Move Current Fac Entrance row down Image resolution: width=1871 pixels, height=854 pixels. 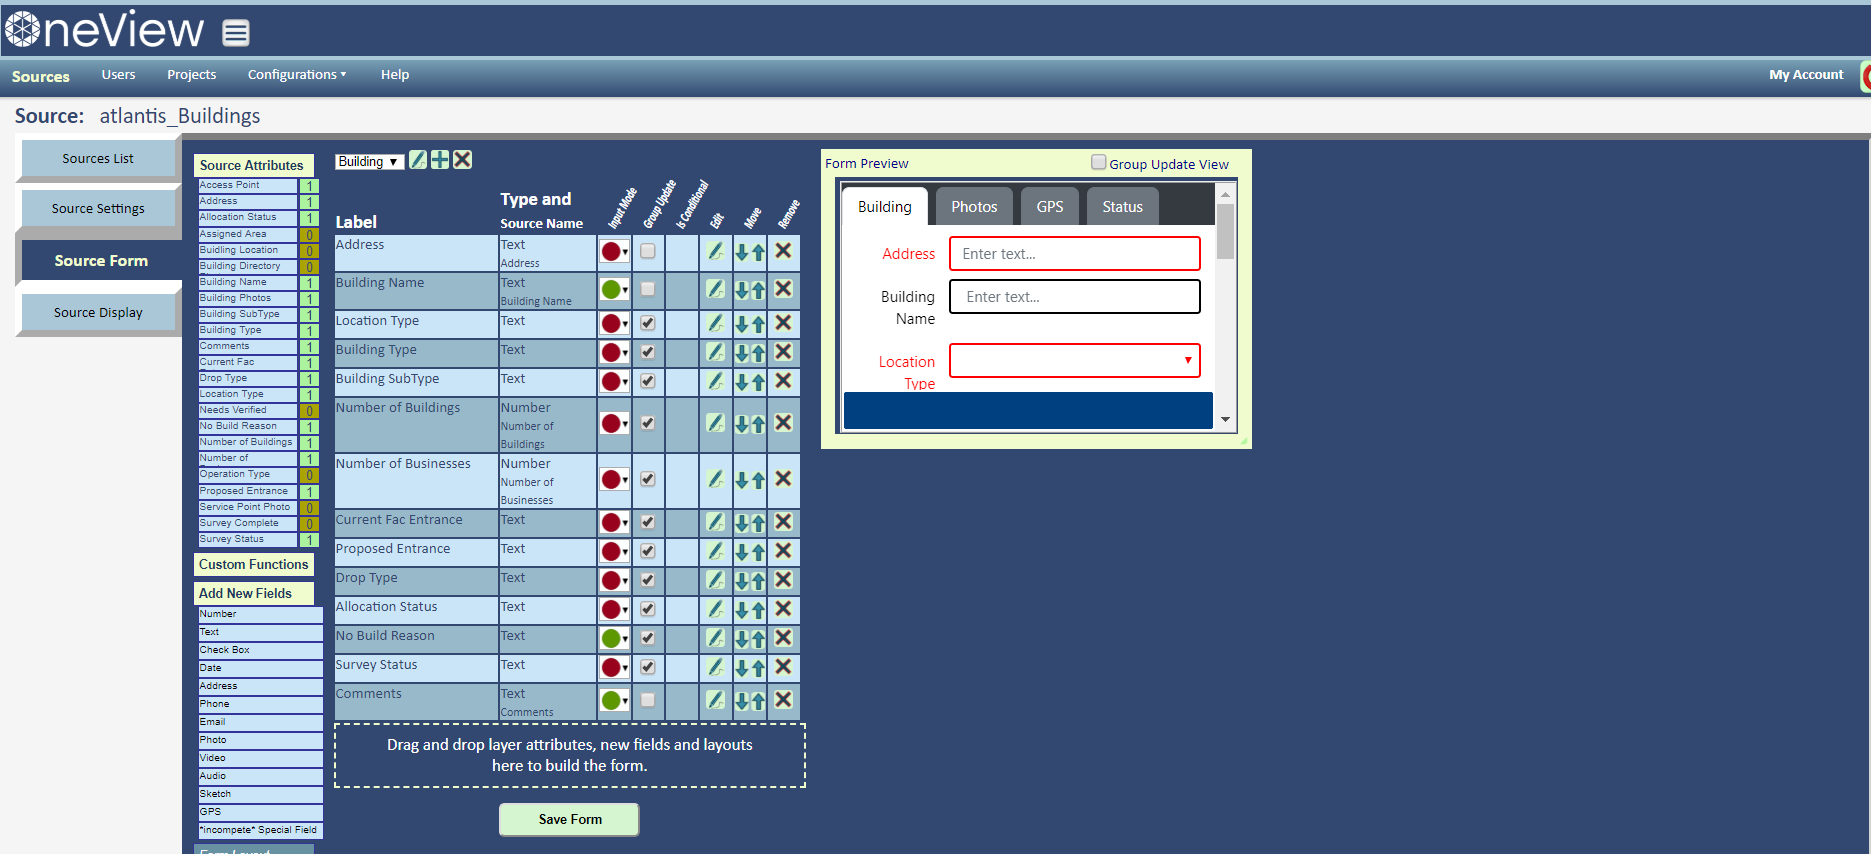coord(742,523)
